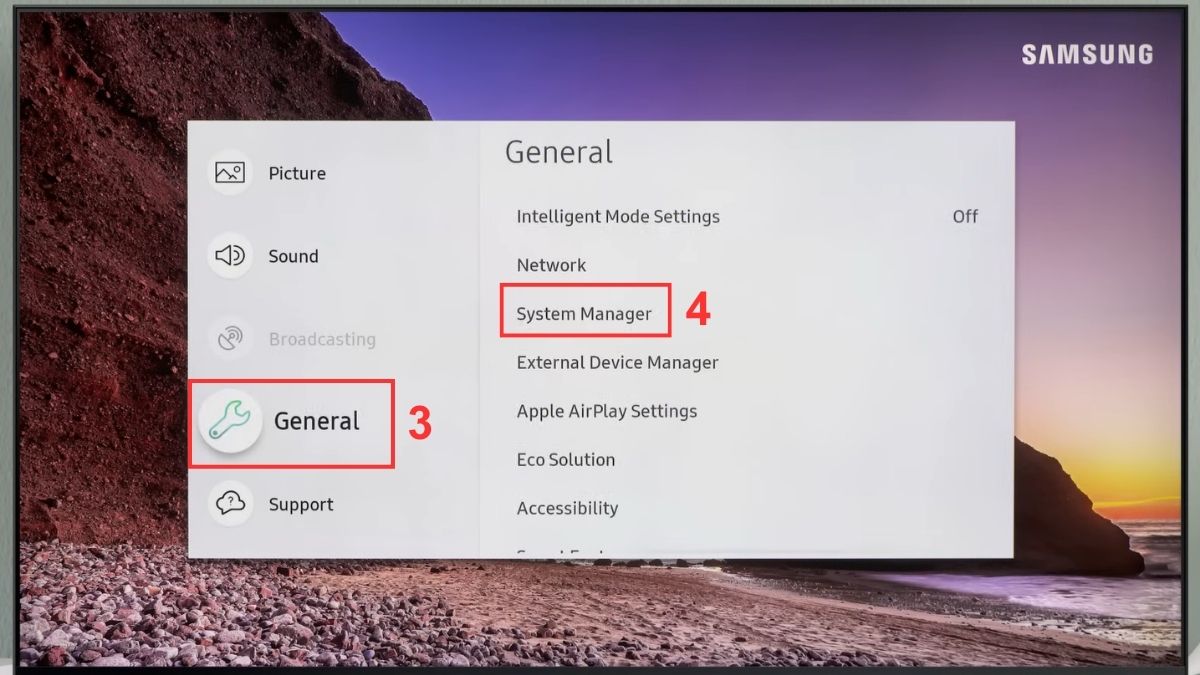This screenshot has width=1200, height=675.
Task: Select the Support cloud icon
Action: pos(230,504)
